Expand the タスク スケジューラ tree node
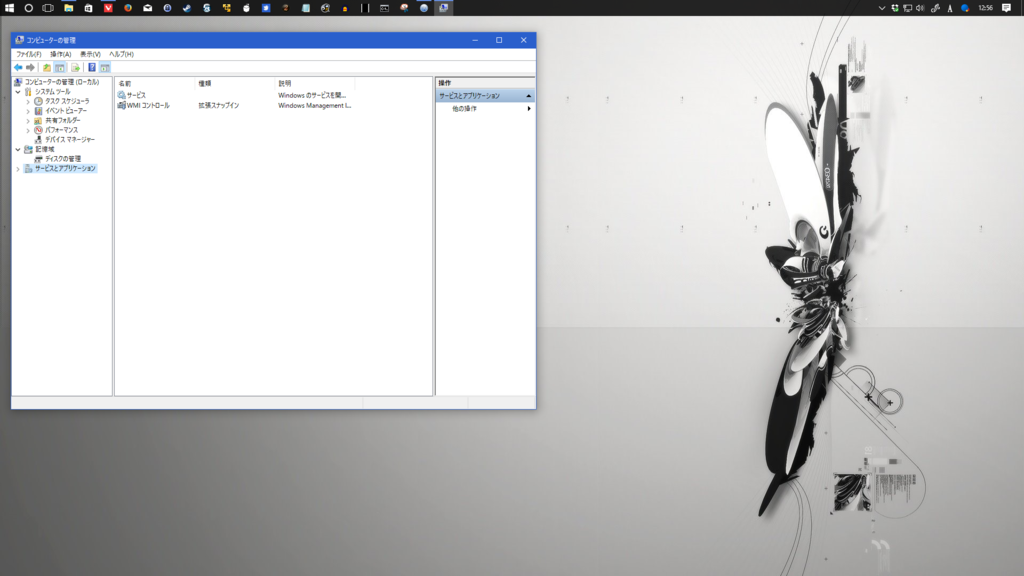1024x576 pixels. click(28, 102)
